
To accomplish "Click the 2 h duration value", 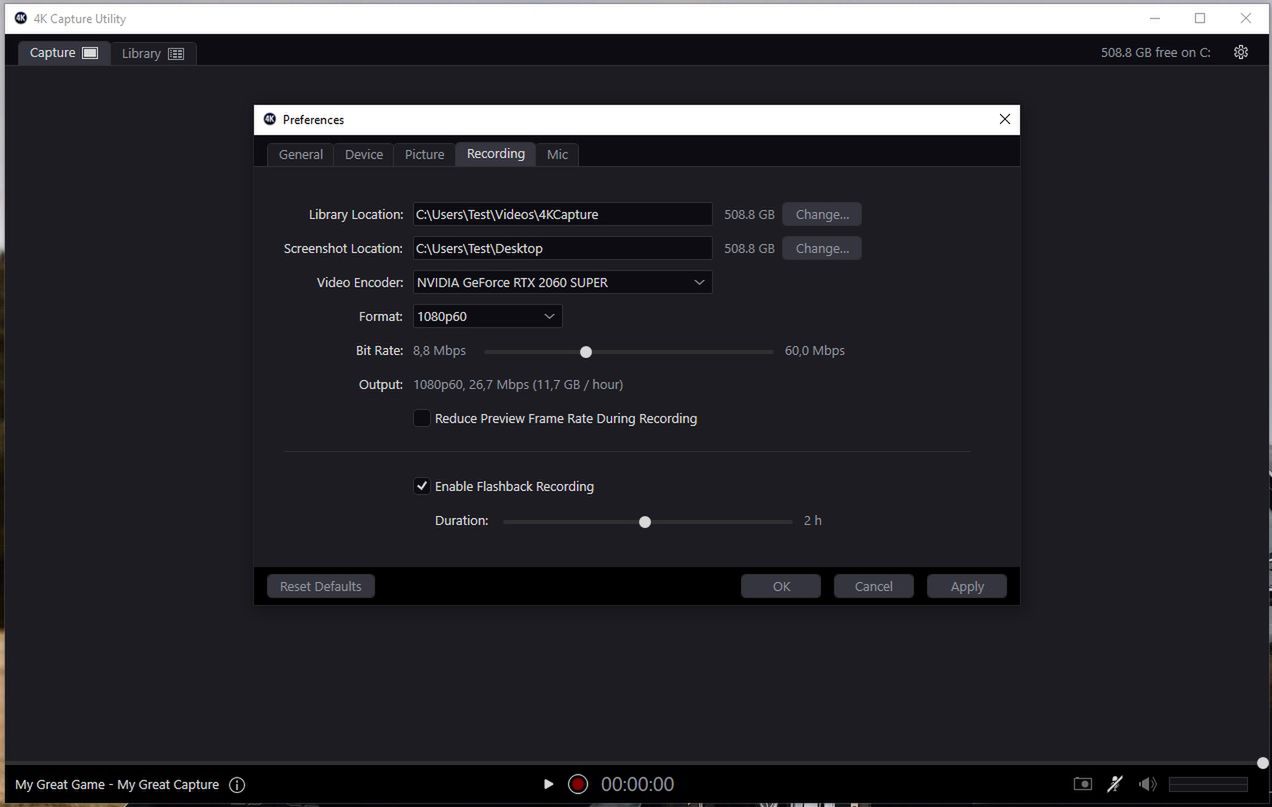I will 813,520.
